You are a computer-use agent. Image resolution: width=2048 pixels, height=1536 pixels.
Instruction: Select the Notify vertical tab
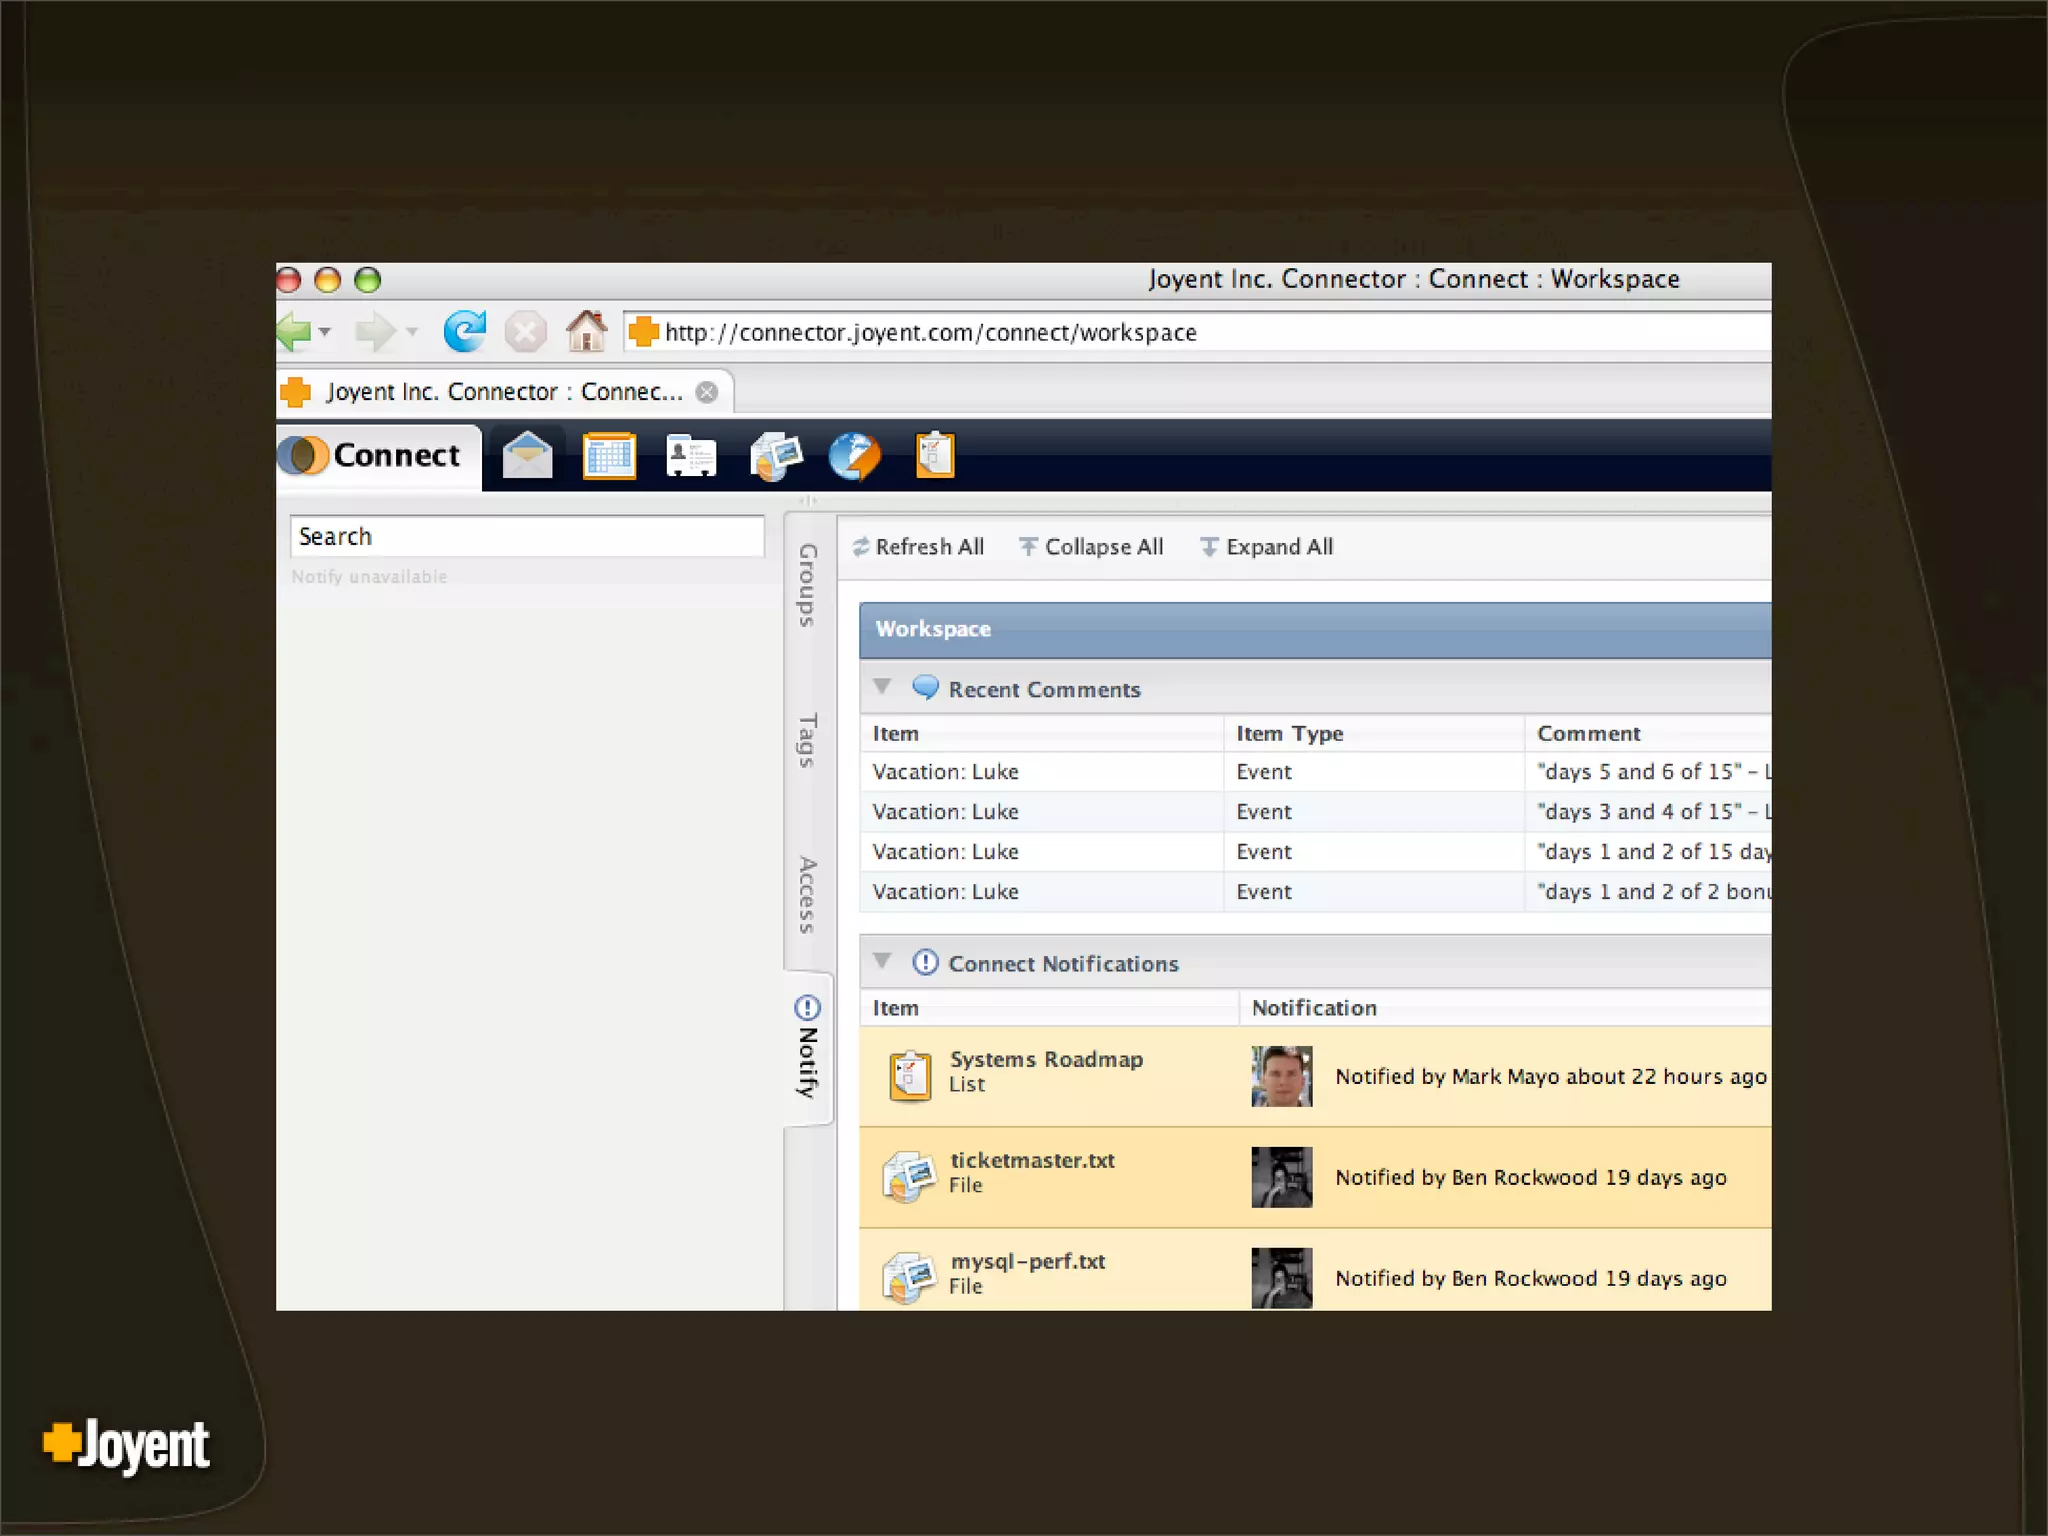tap(808, 1047)
